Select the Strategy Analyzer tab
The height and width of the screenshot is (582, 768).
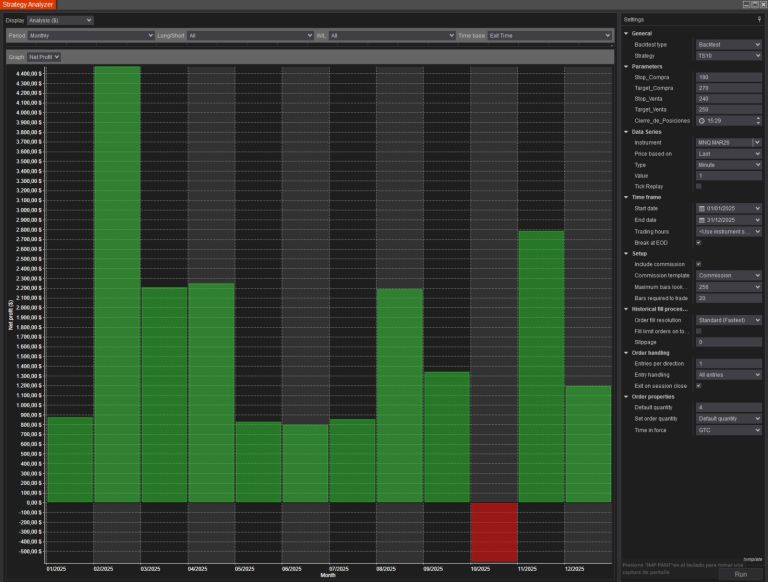27,5
